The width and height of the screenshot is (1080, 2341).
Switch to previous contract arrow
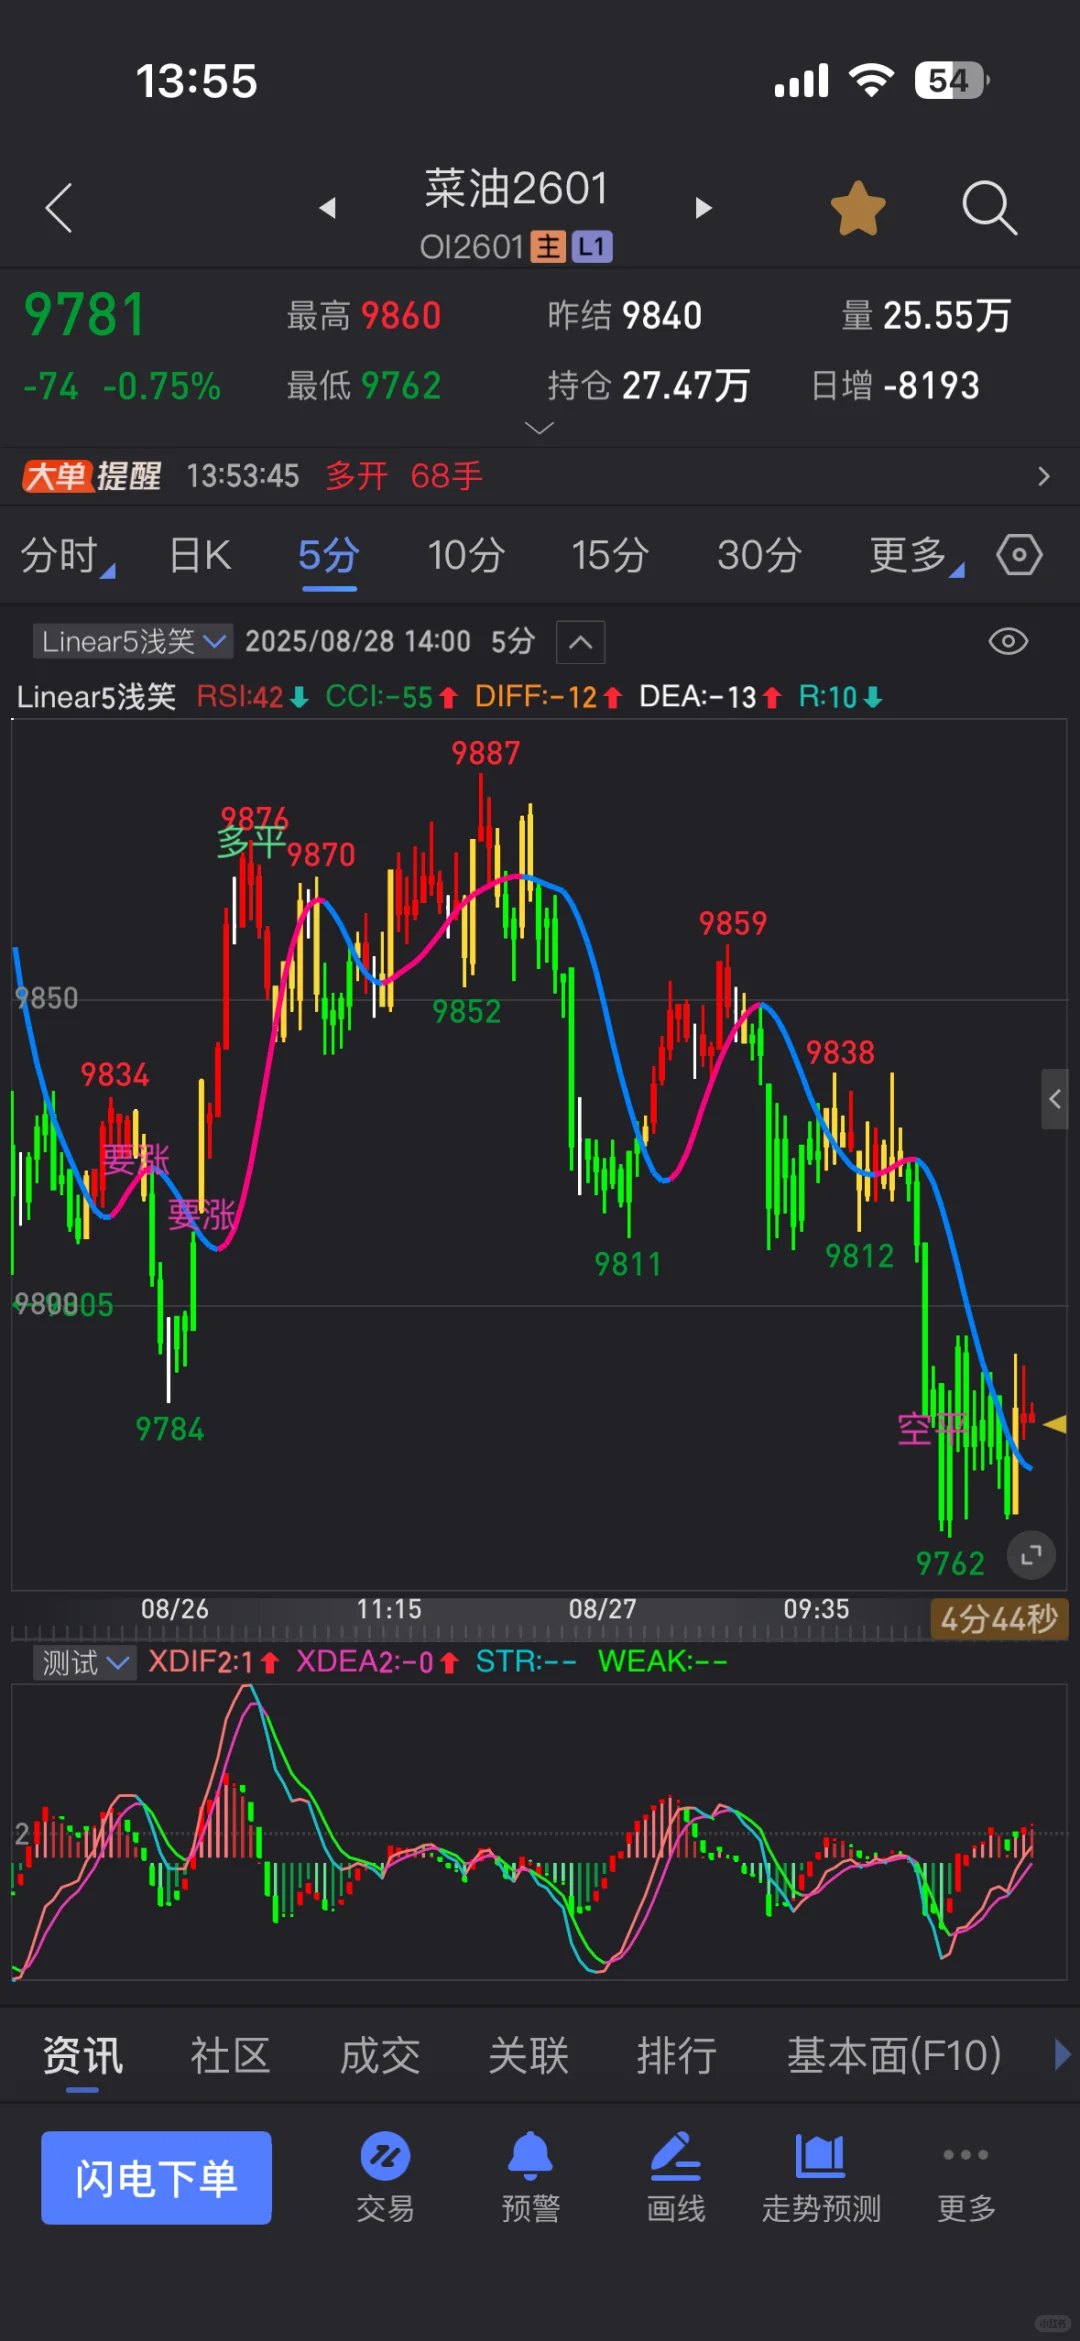[x=327, y=208]
